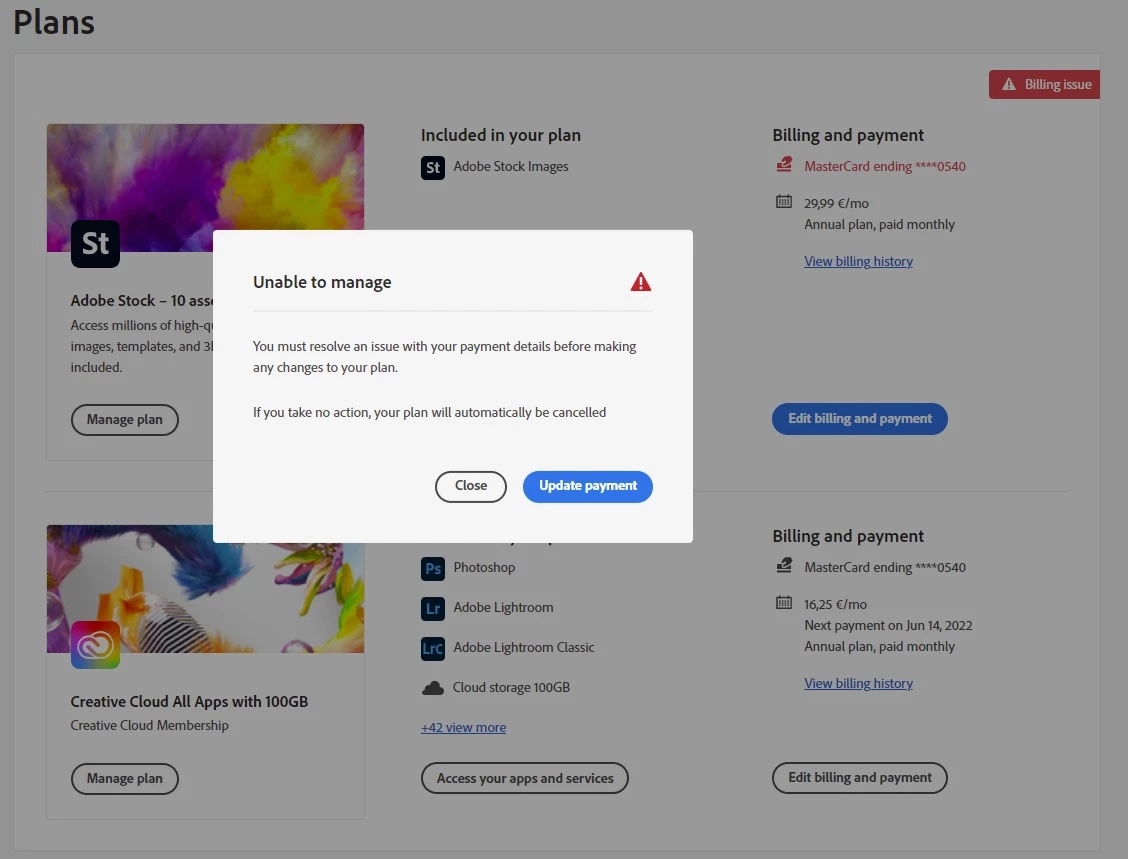Click the red warning triangle in the dialog
Screen dimensions: 1128x859
tap(640, 282)
